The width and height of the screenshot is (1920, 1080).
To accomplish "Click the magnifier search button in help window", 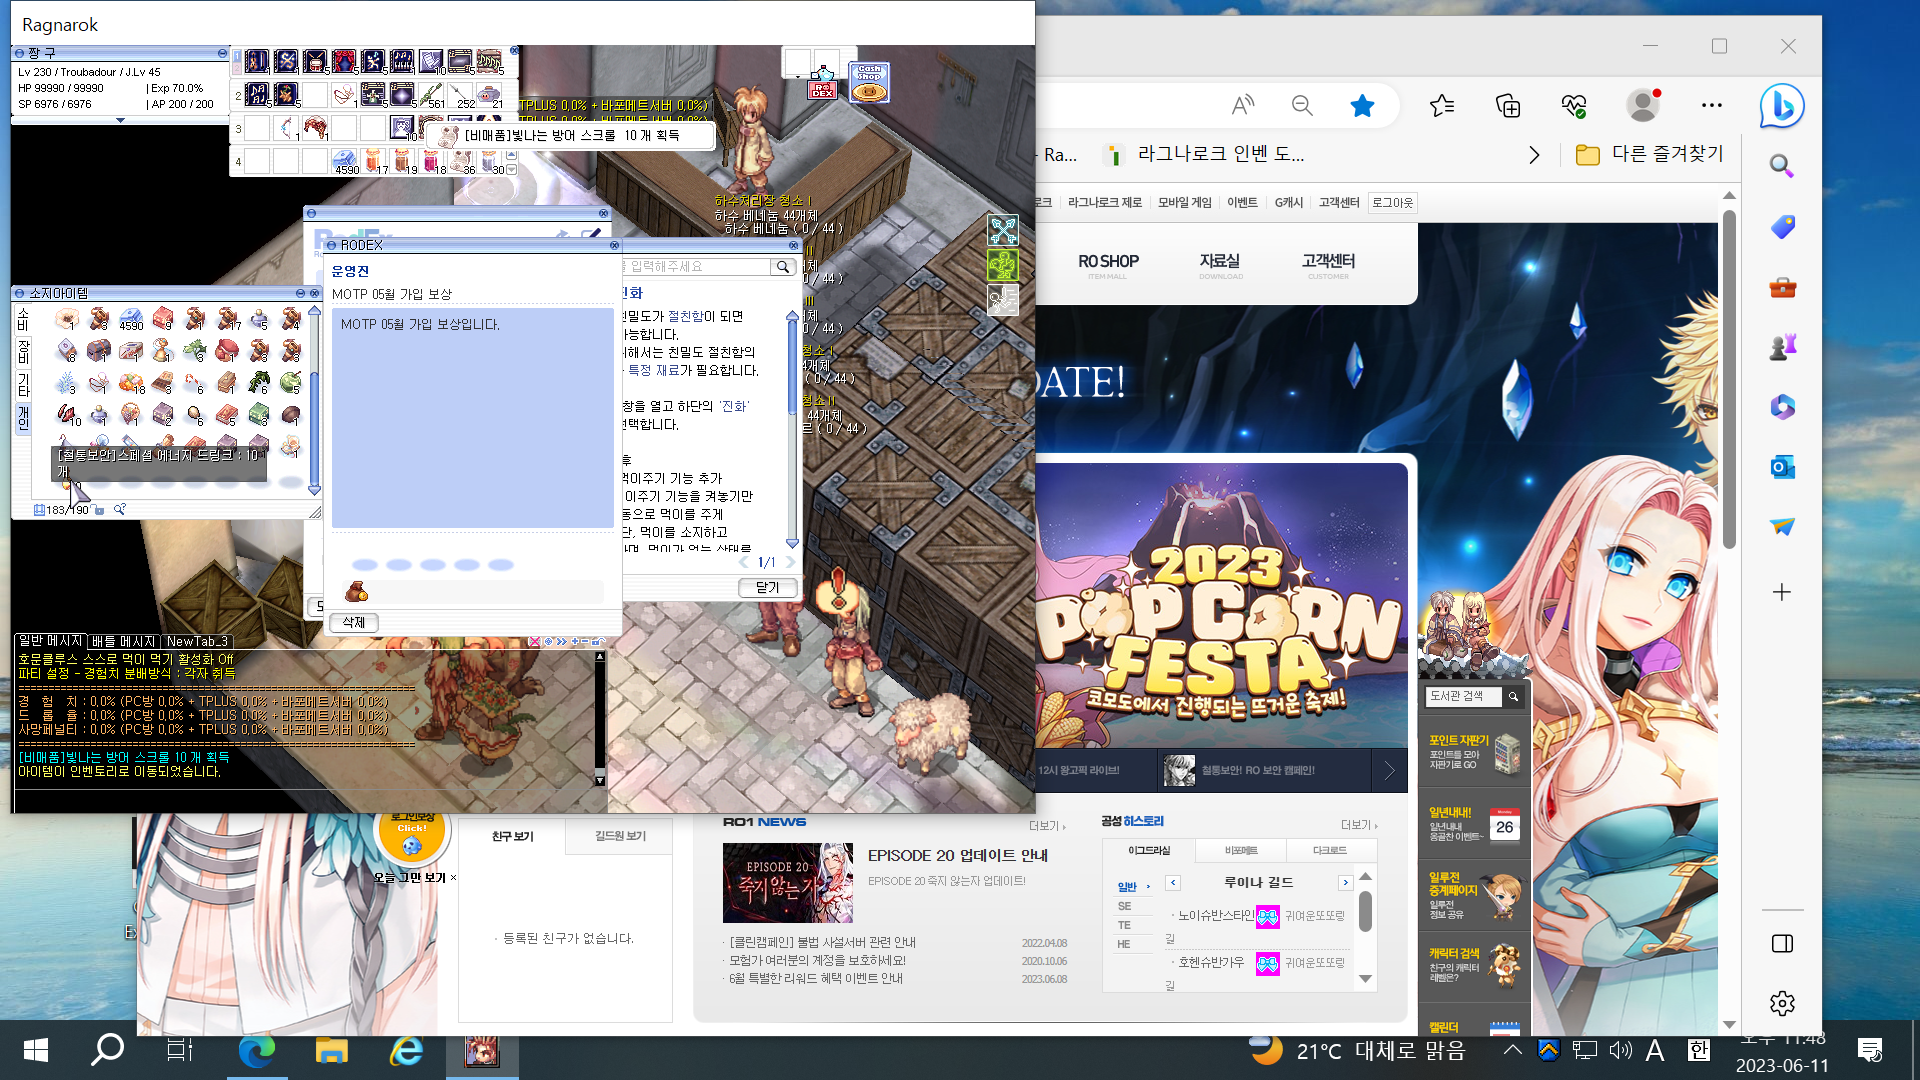I will pos(783,267).
